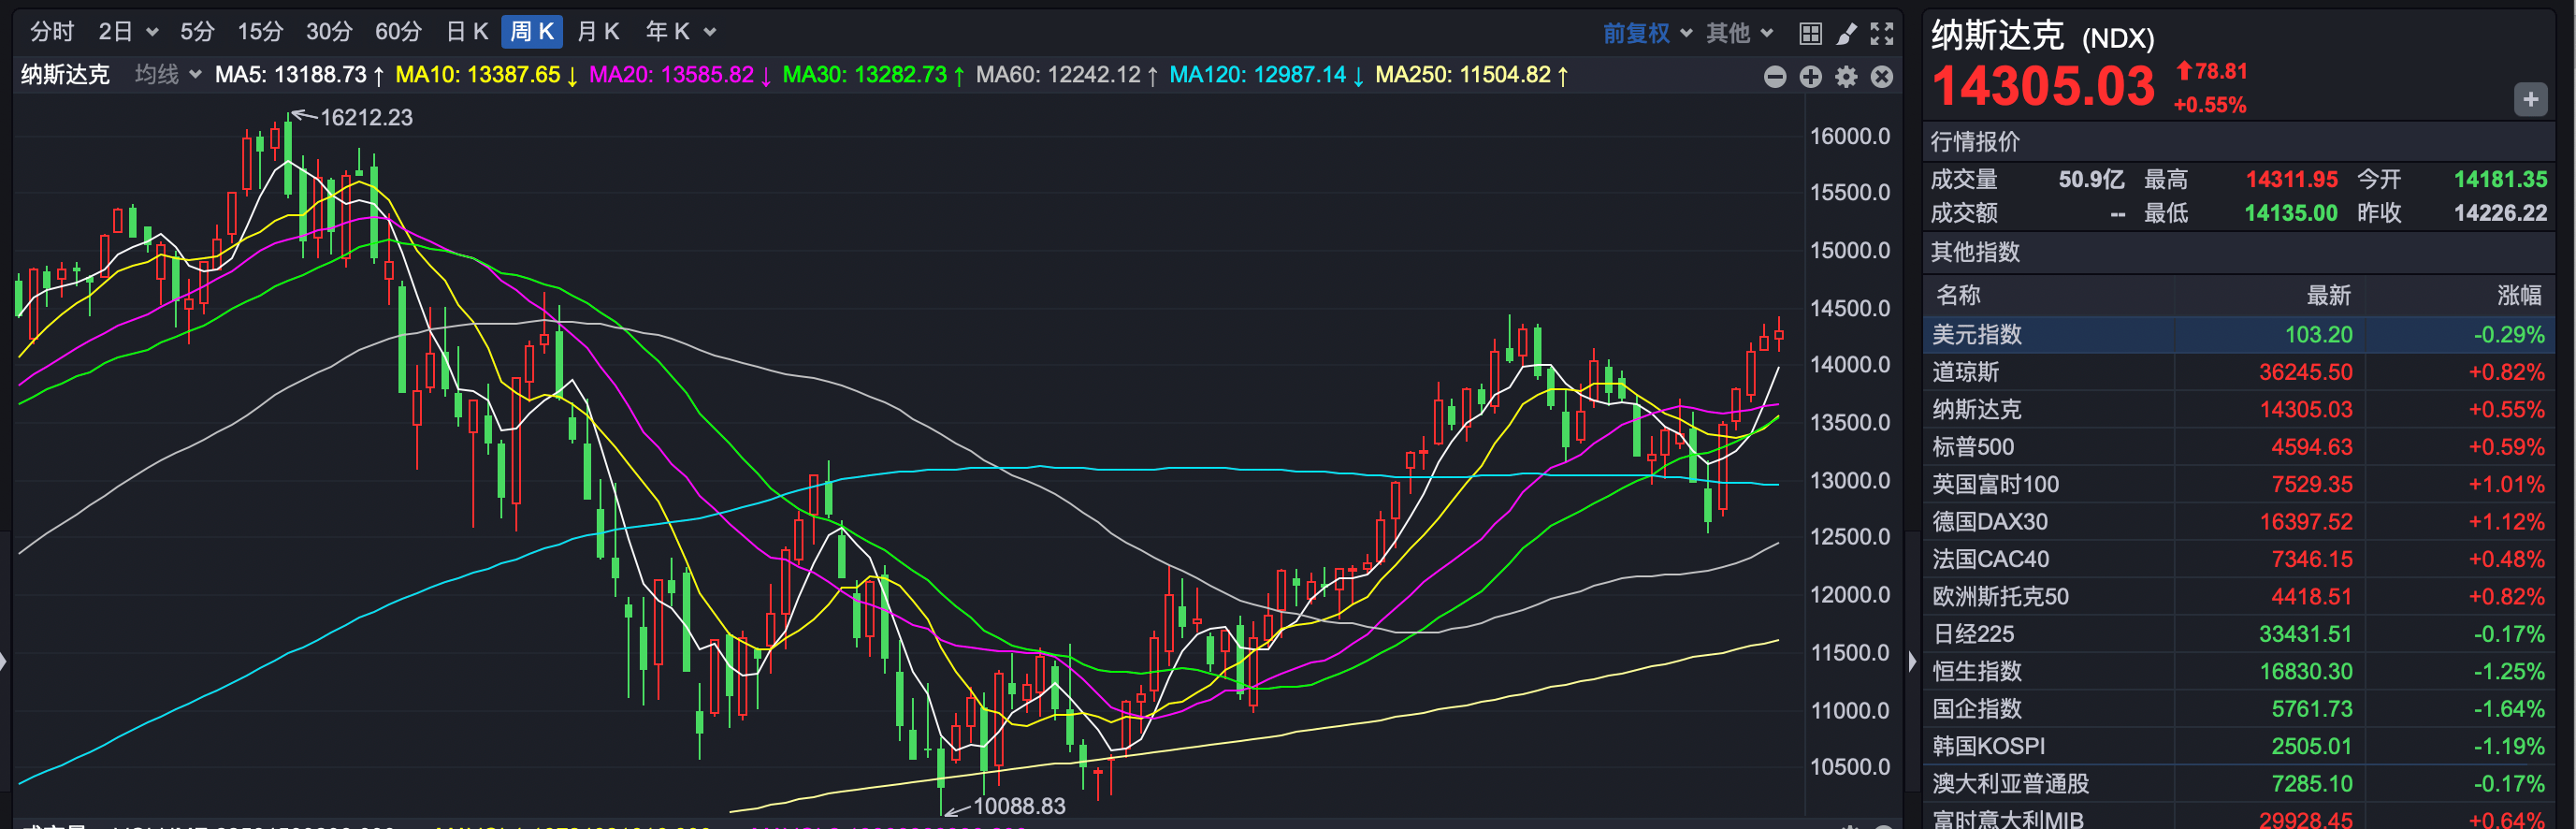
Task: Zoom in chart with plus icon
Action: [x=1811, y=76]
